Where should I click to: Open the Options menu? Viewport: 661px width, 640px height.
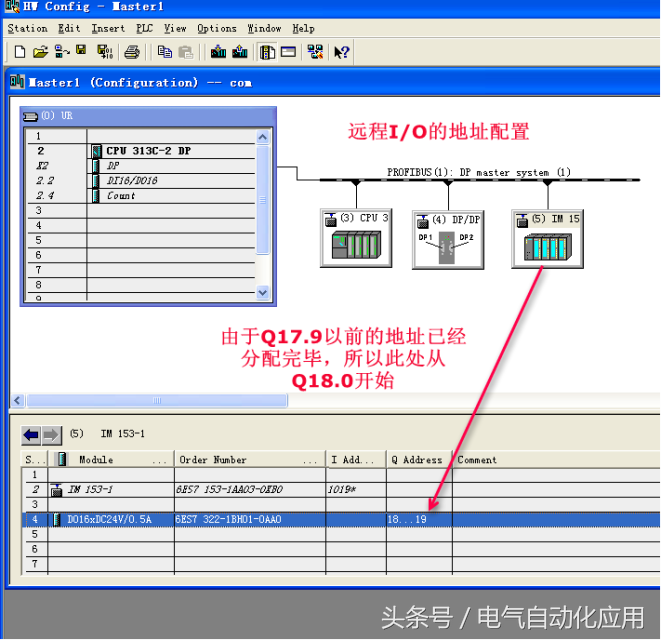coord(217,28)
